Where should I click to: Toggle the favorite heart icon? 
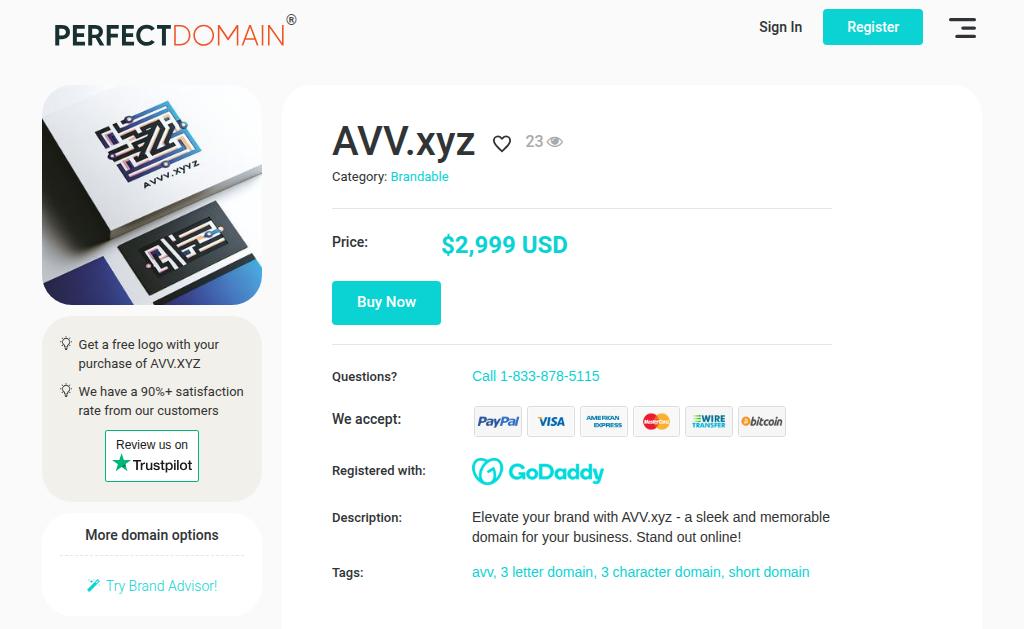(502, 144)
